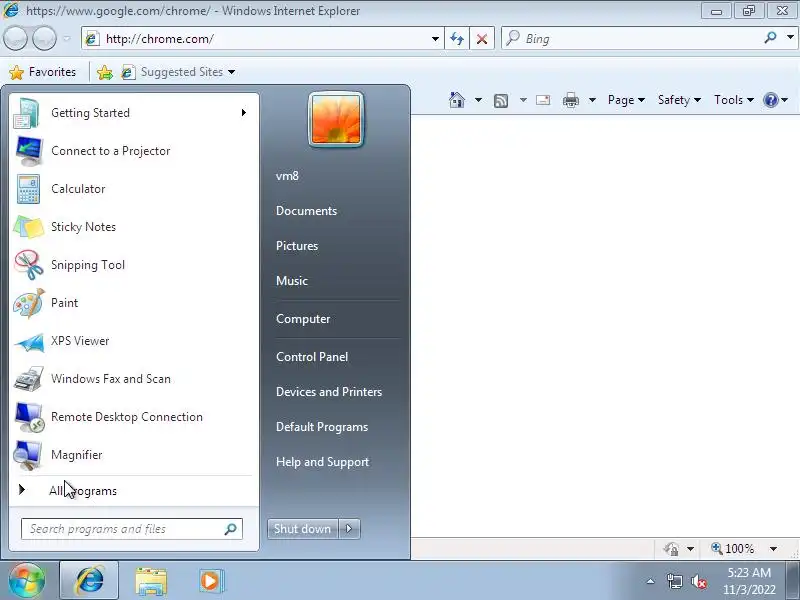Viewport: 800px width, 600px height.
Task: Open Remote Desktop Connection
Action: [134, 417]
